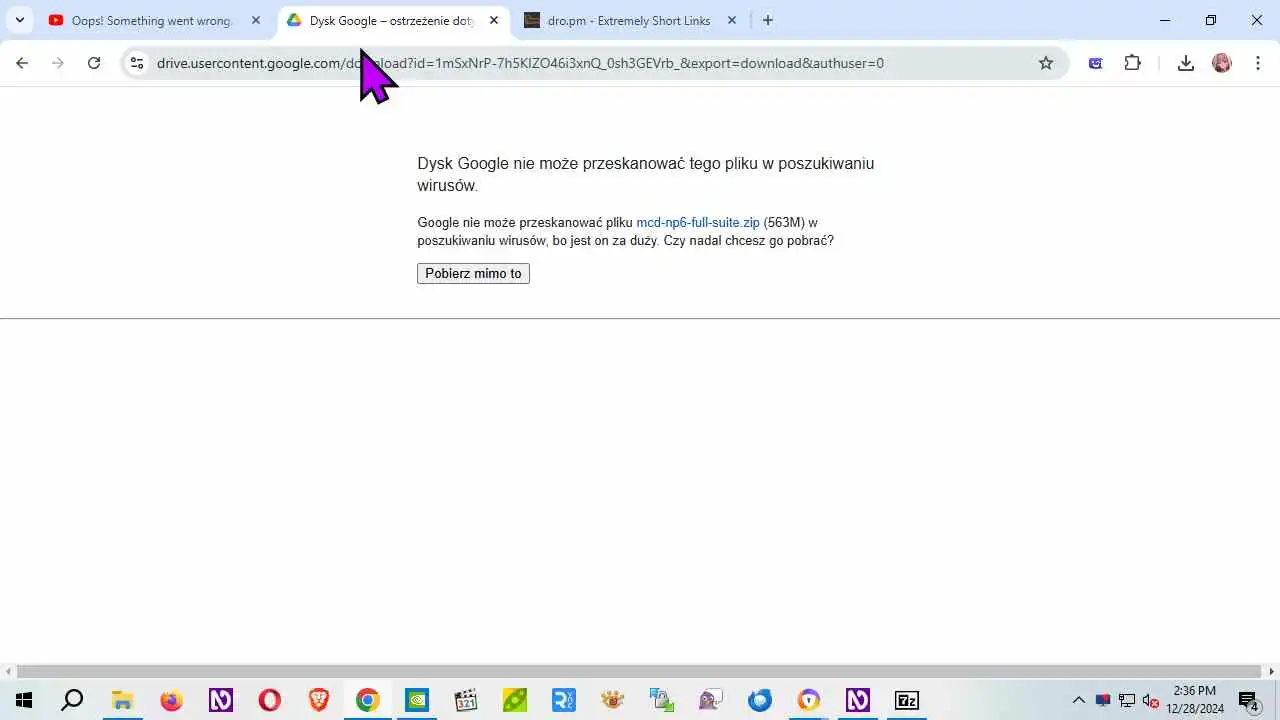Click the URL in the address bar
This screenshot has height=720, width=1280.
pyautogui.click(x=520, y=63)
